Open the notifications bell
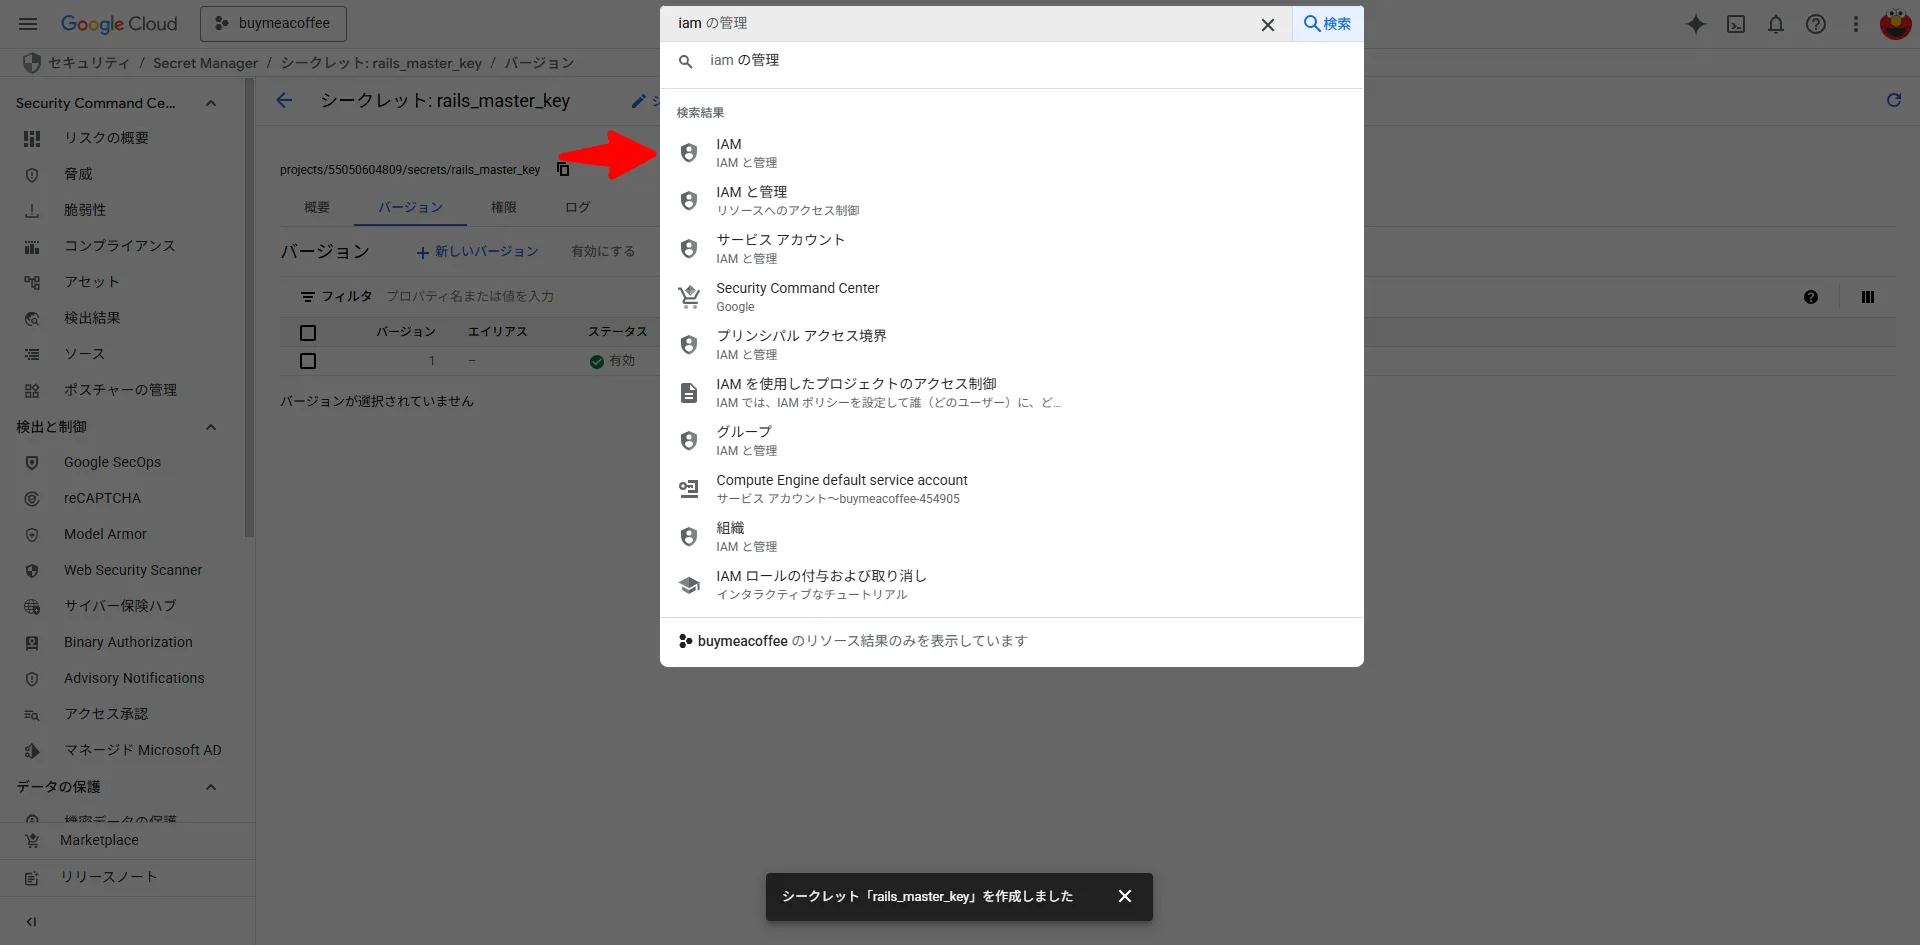The height and width of the screenshot is (945, 1920). (x=1776, y=24)
